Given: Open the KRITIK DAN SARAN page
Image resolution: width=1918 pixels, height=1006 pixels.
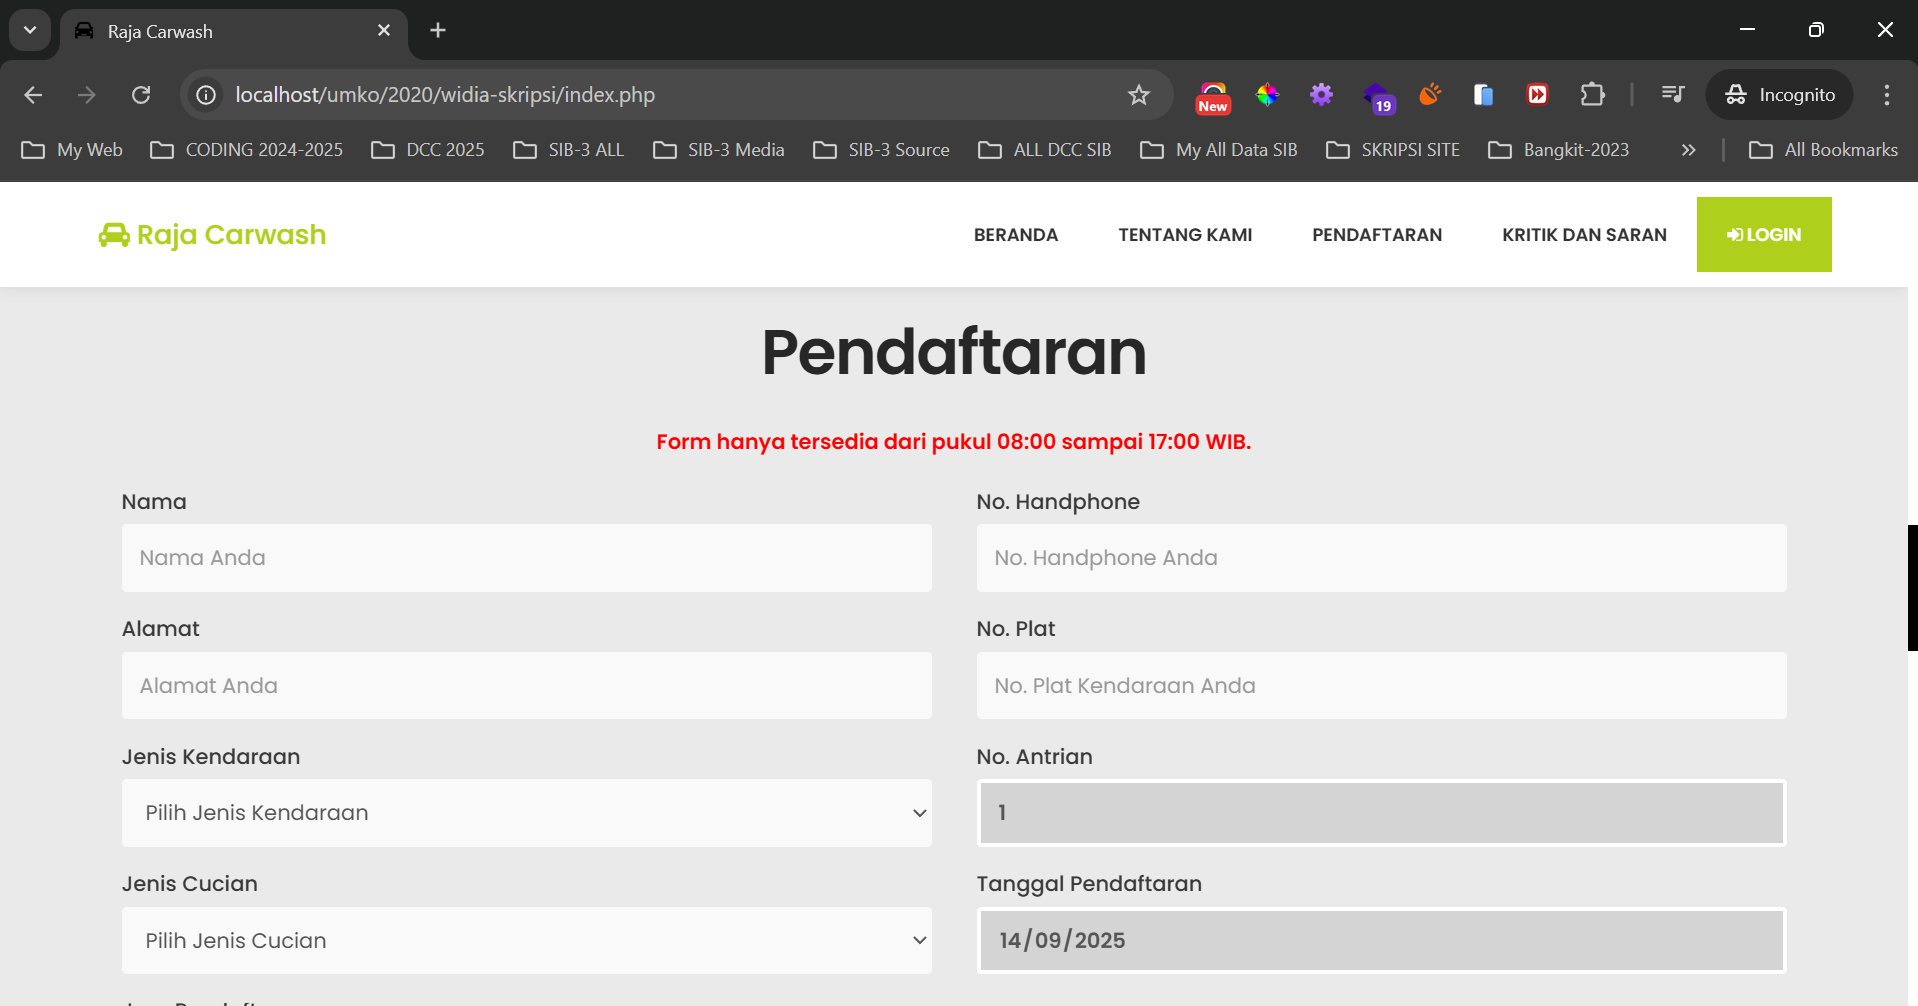Looking at the screenshot, I should point(1584,234).
